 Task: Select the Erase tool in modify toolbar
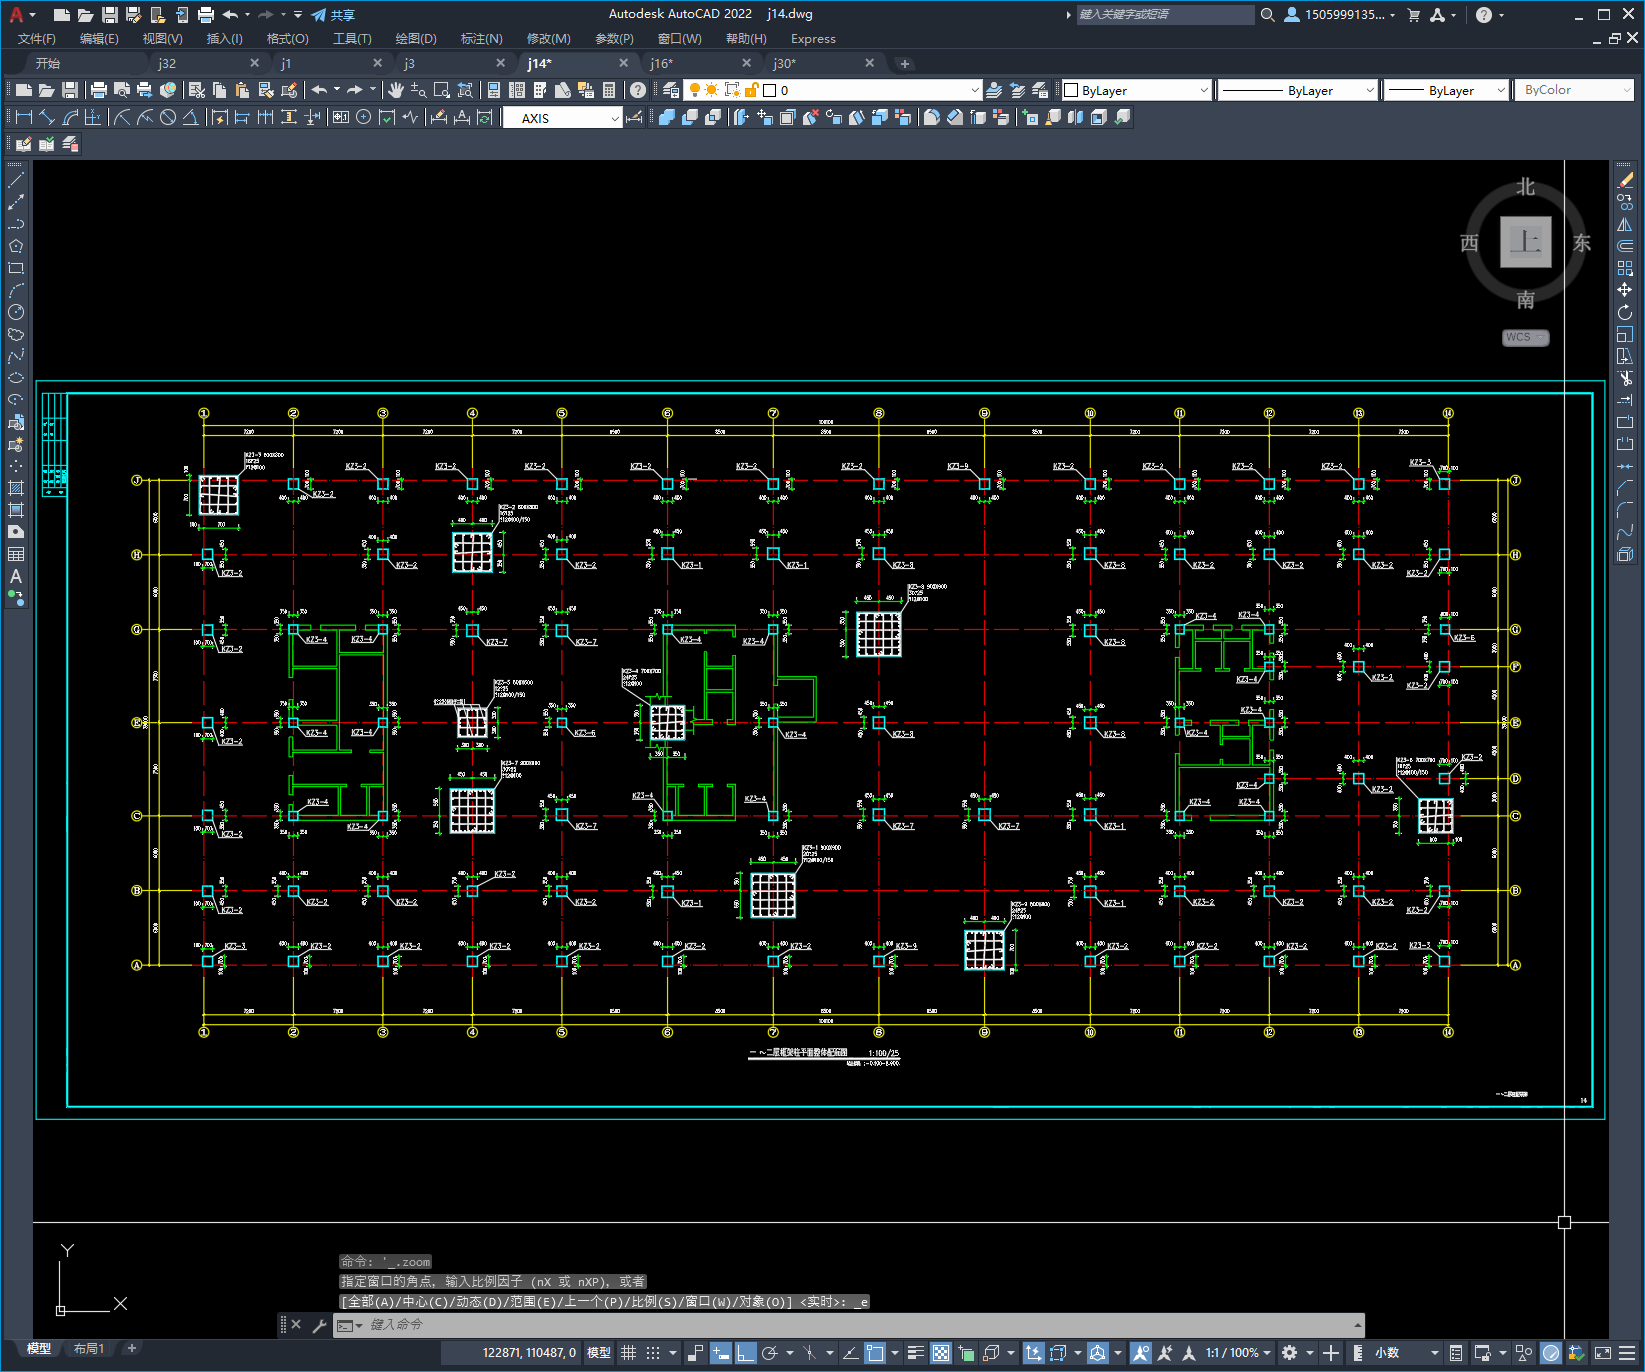point(1625,180)
